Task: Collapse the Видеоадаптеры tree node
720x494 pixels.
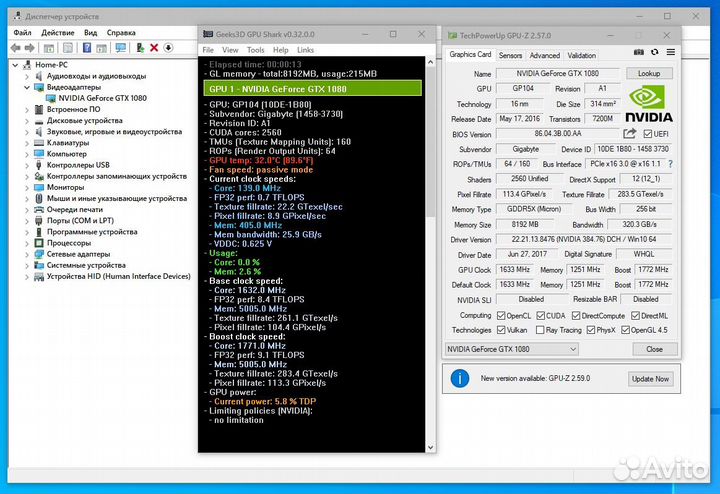Action: pyautogui.click(x=25, y=87)
